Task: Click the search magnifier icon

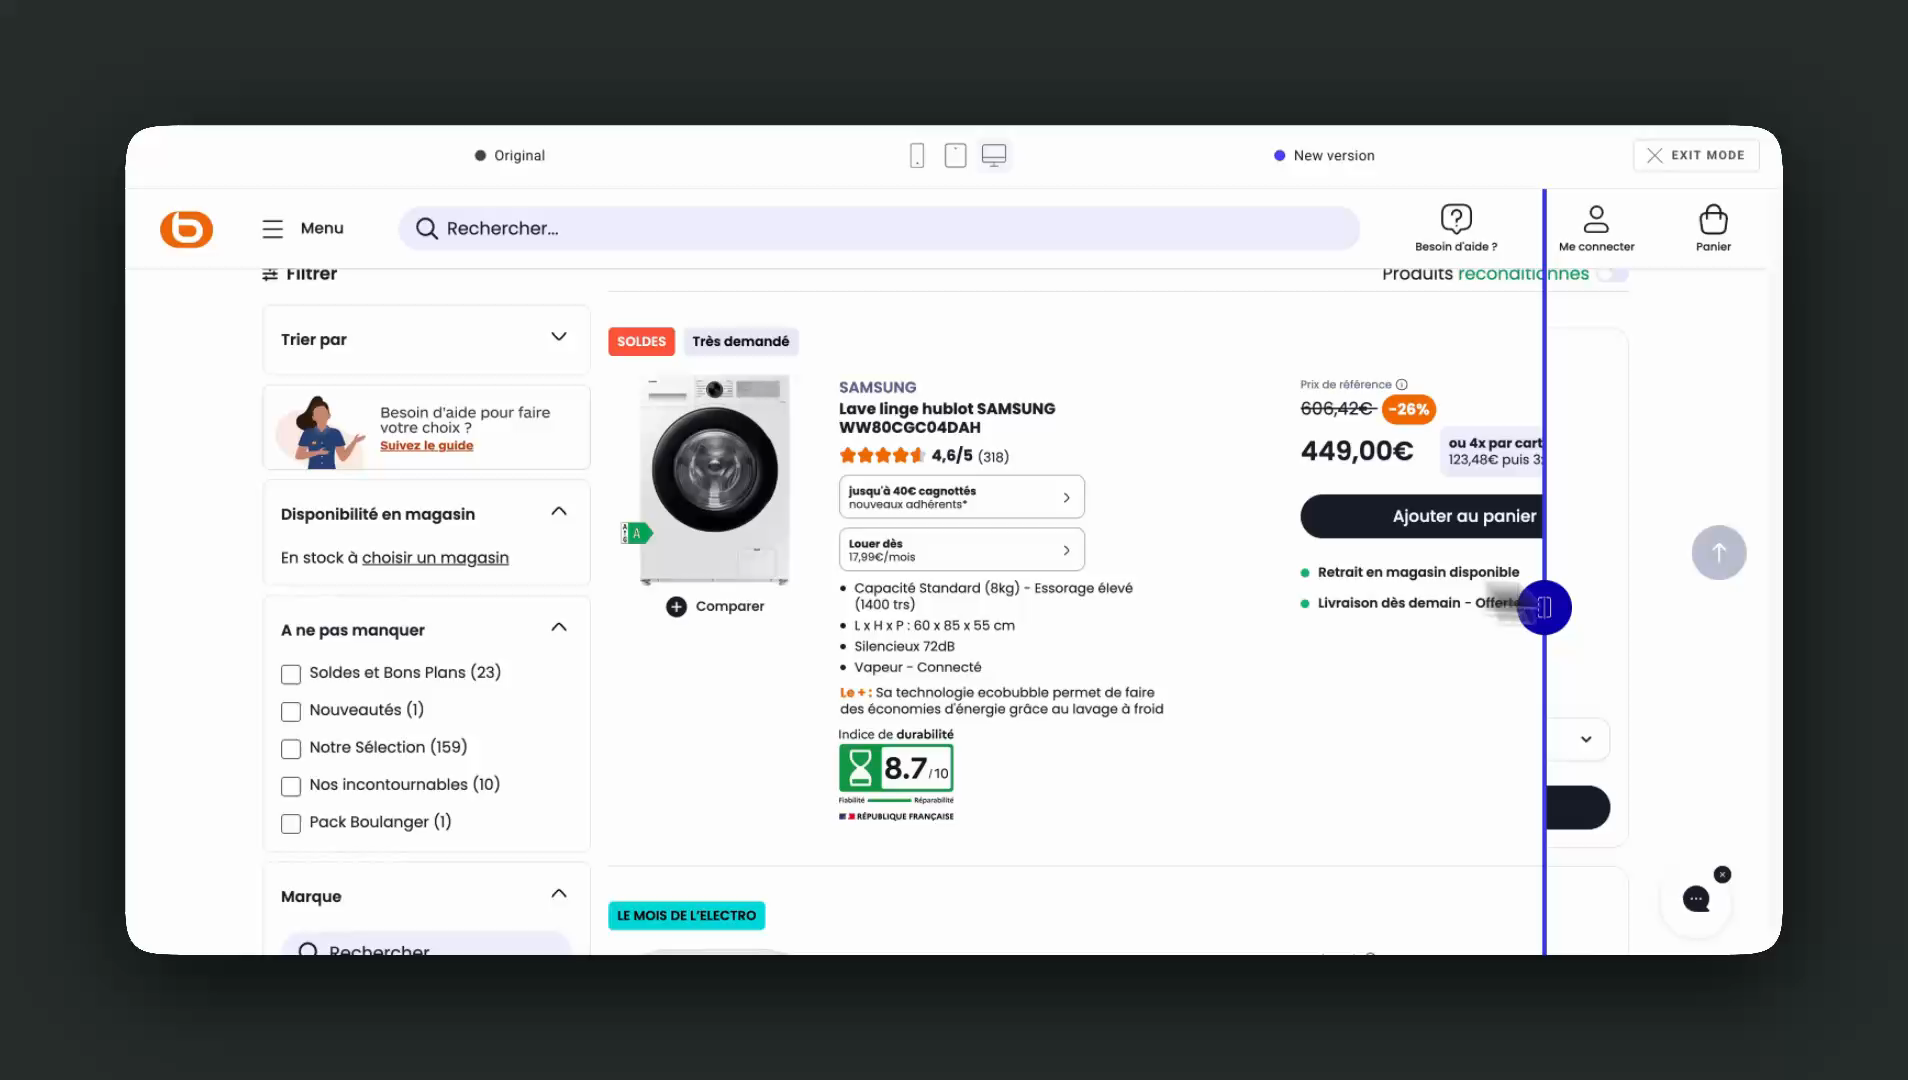Action: (x=427, y=229)
